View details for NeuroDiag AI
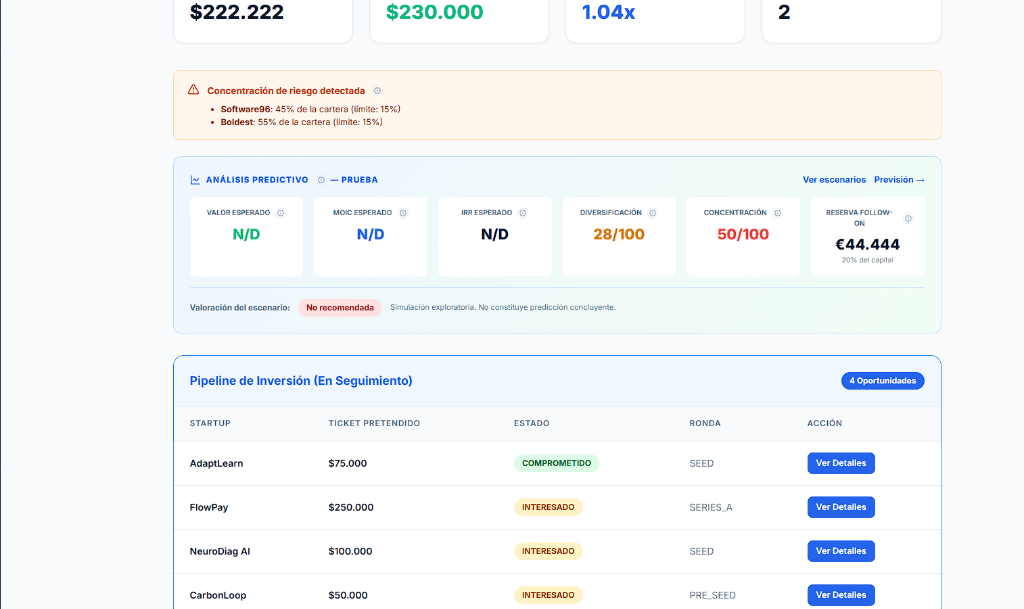This screenshot has width=1024, height=609. click(x=840, y=551)
